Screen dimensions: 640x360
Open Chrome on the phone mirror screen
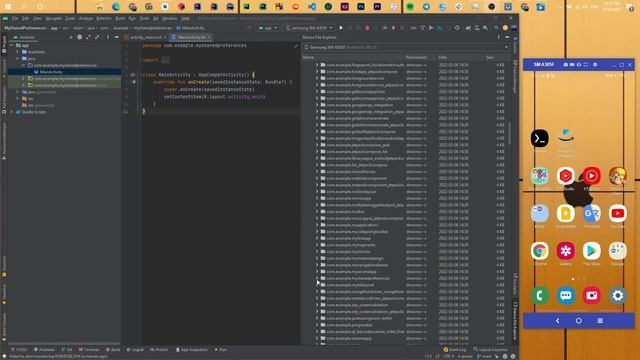point(539,251)
